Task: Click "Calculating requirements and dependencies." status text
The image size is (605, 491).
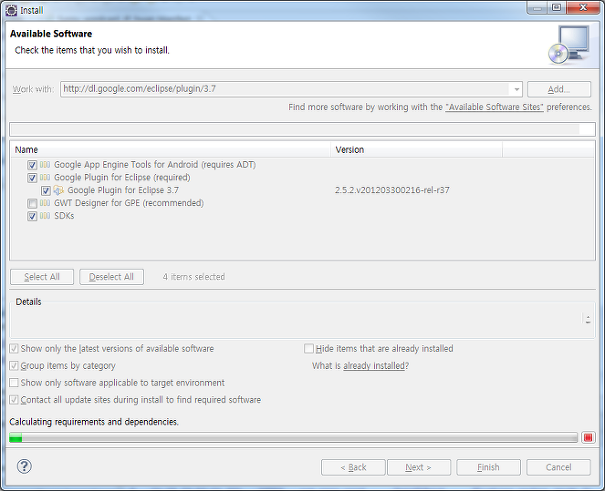Action: [94, 422]
